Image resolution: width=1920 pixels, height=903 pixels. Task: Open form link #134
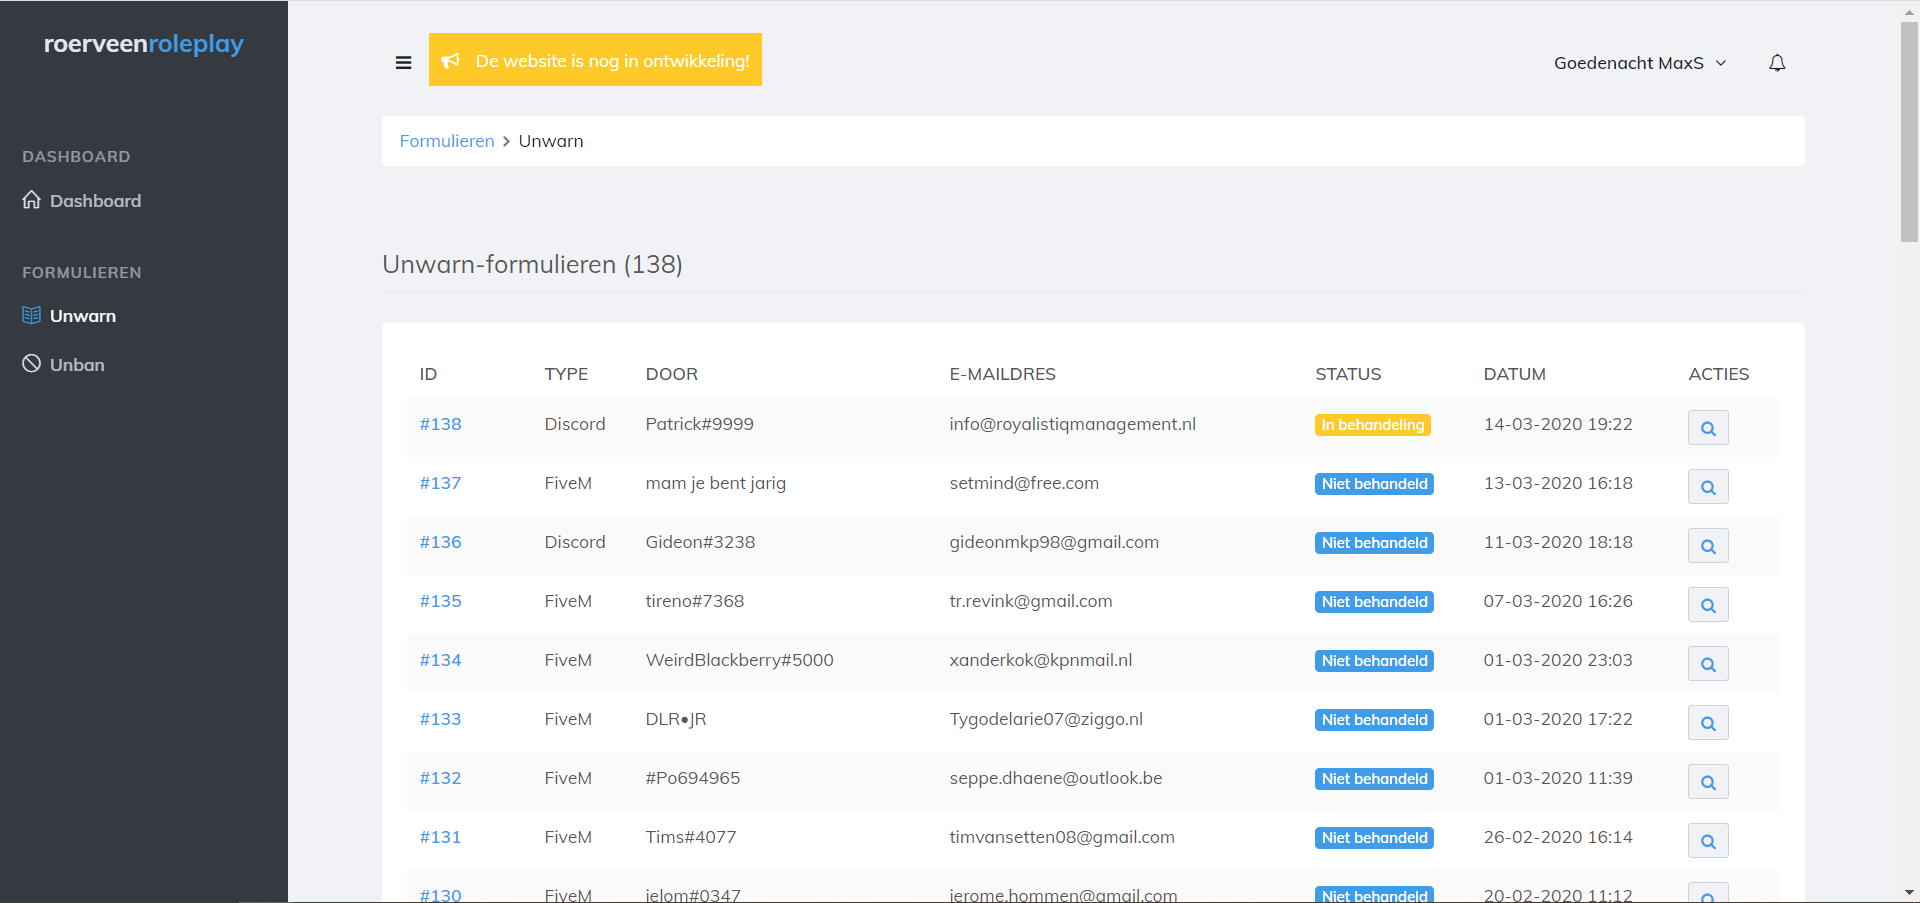440,660
